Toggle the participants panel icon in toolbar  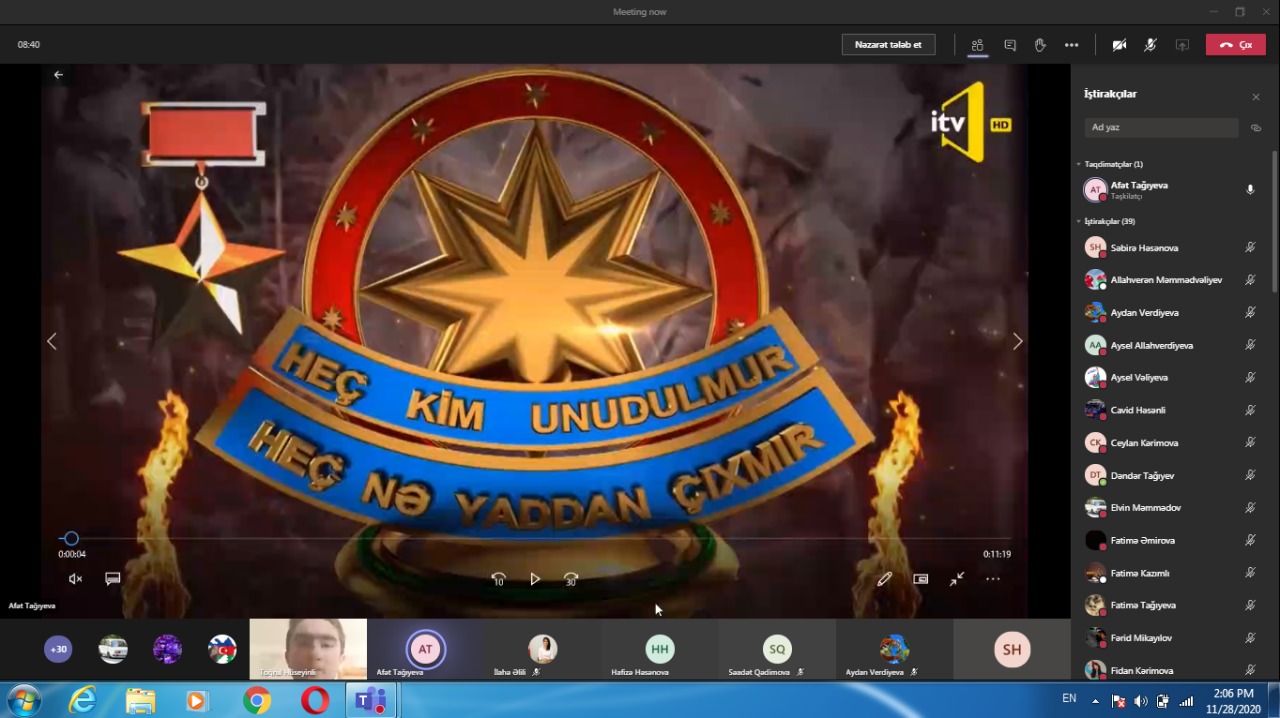click(x=977, y=45)
